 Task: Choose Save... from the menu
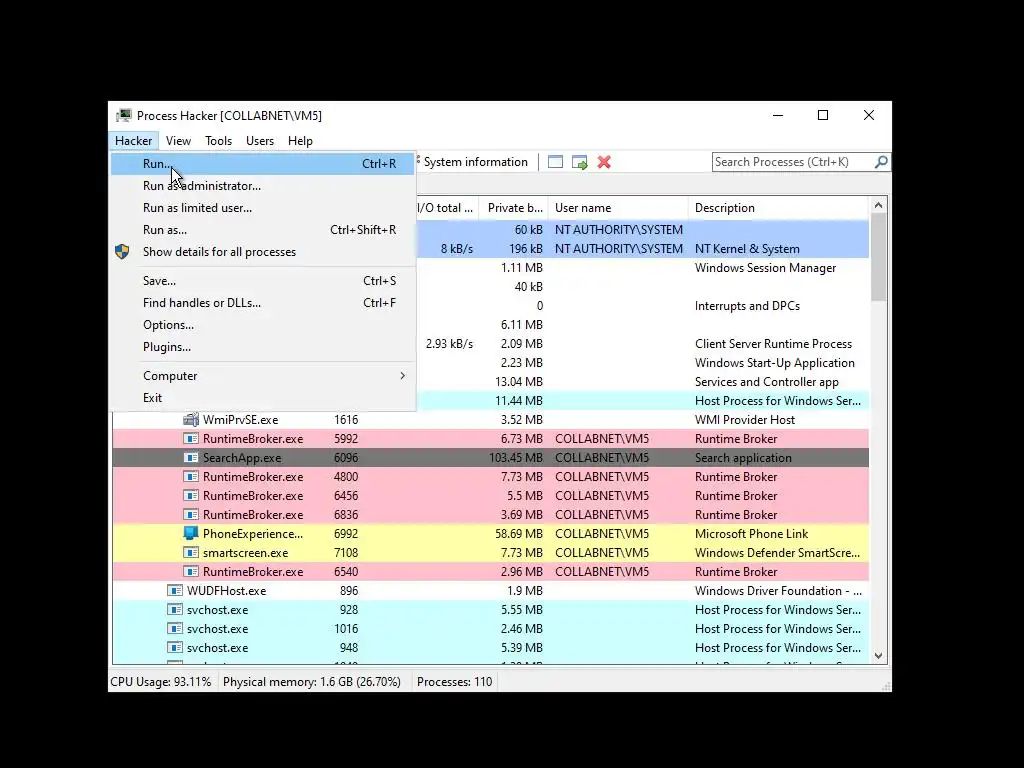coord(263,281)
